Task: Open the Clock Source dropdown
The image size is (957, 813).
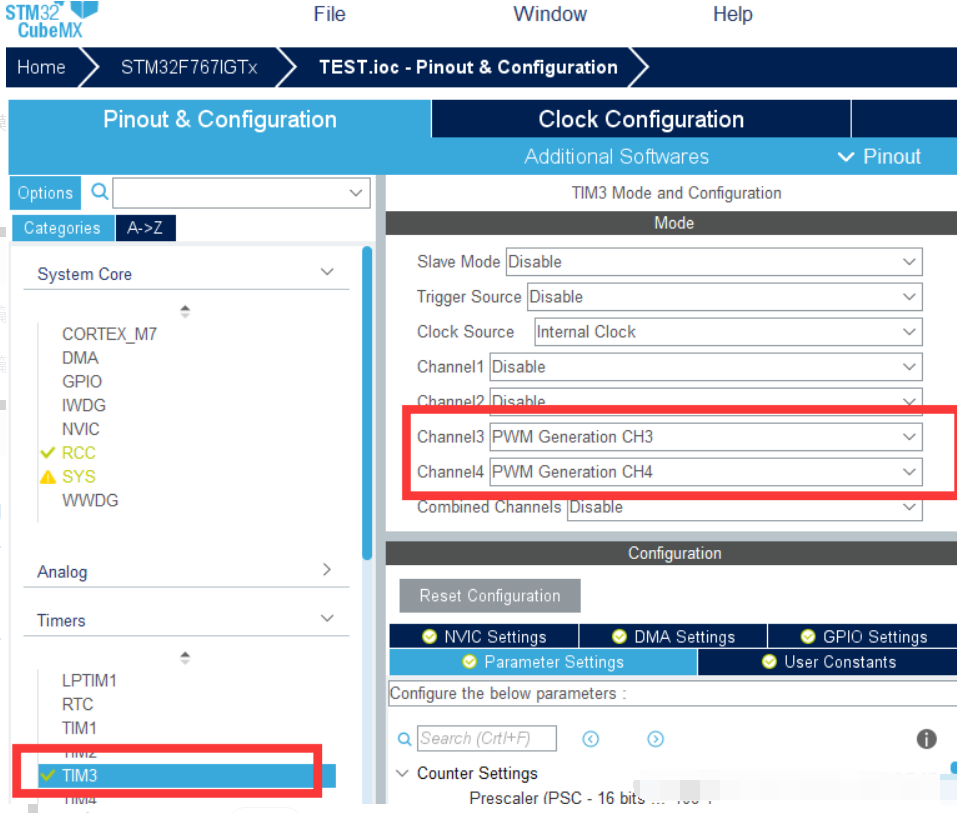Action: click(x=728, y=332)
